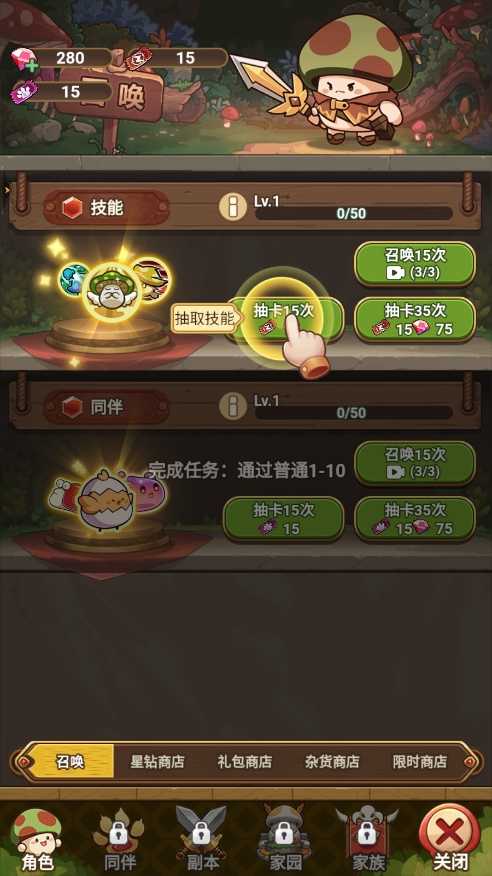
Task: Tap the skill 抽卡15次 button
Action: [285, 319]
